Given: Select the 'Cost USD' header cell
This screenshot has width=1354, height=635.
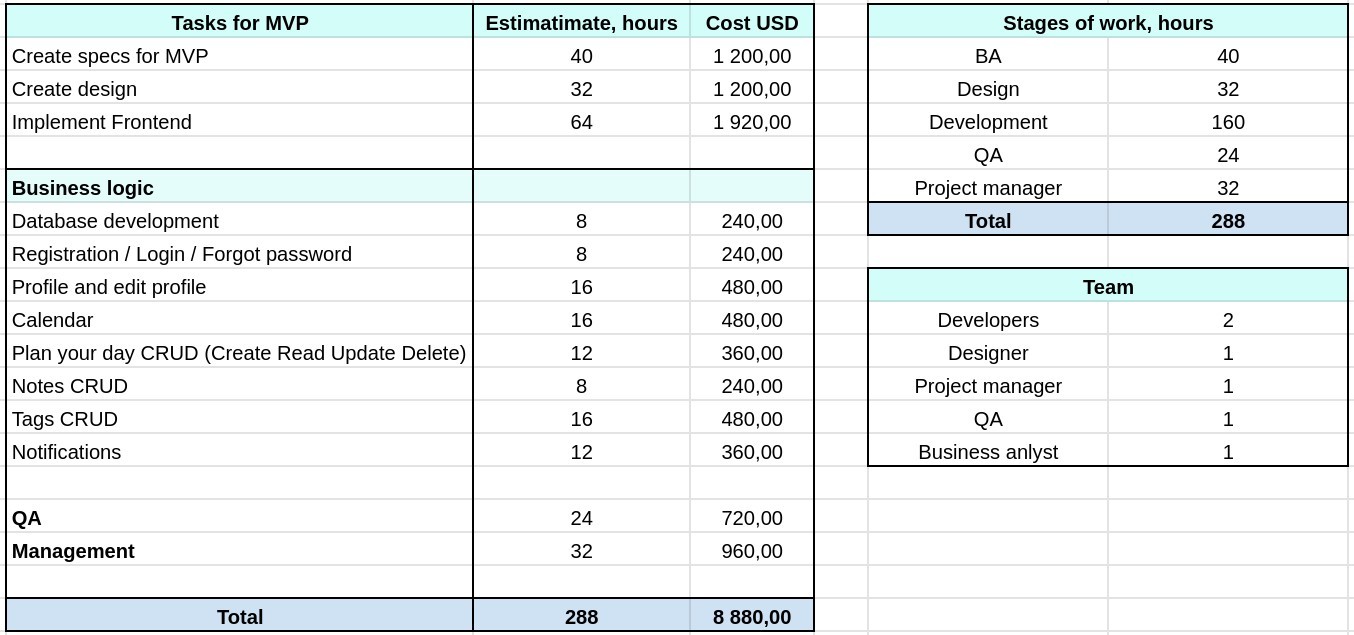Looking at the screenshot, I should pyautogui.click(x=752, y=22).
